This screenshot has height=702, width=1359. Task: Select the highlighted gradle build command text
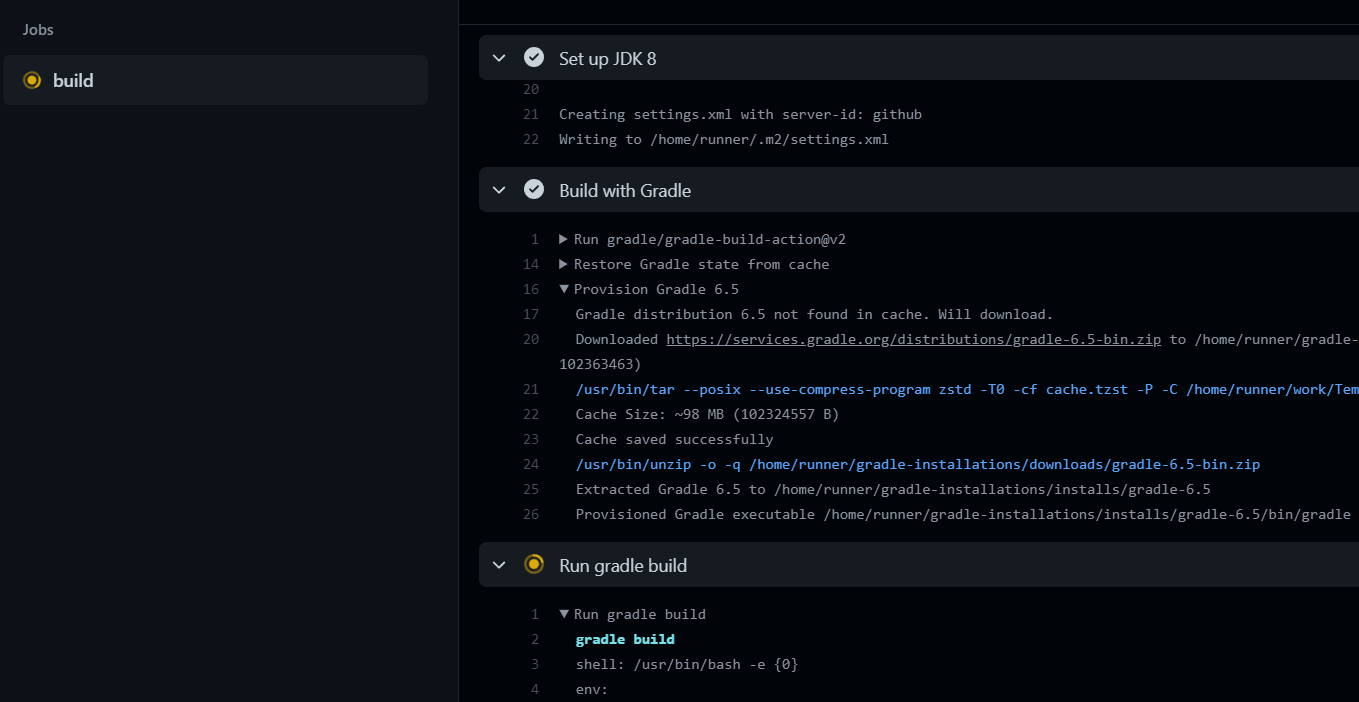pos(624,638)
